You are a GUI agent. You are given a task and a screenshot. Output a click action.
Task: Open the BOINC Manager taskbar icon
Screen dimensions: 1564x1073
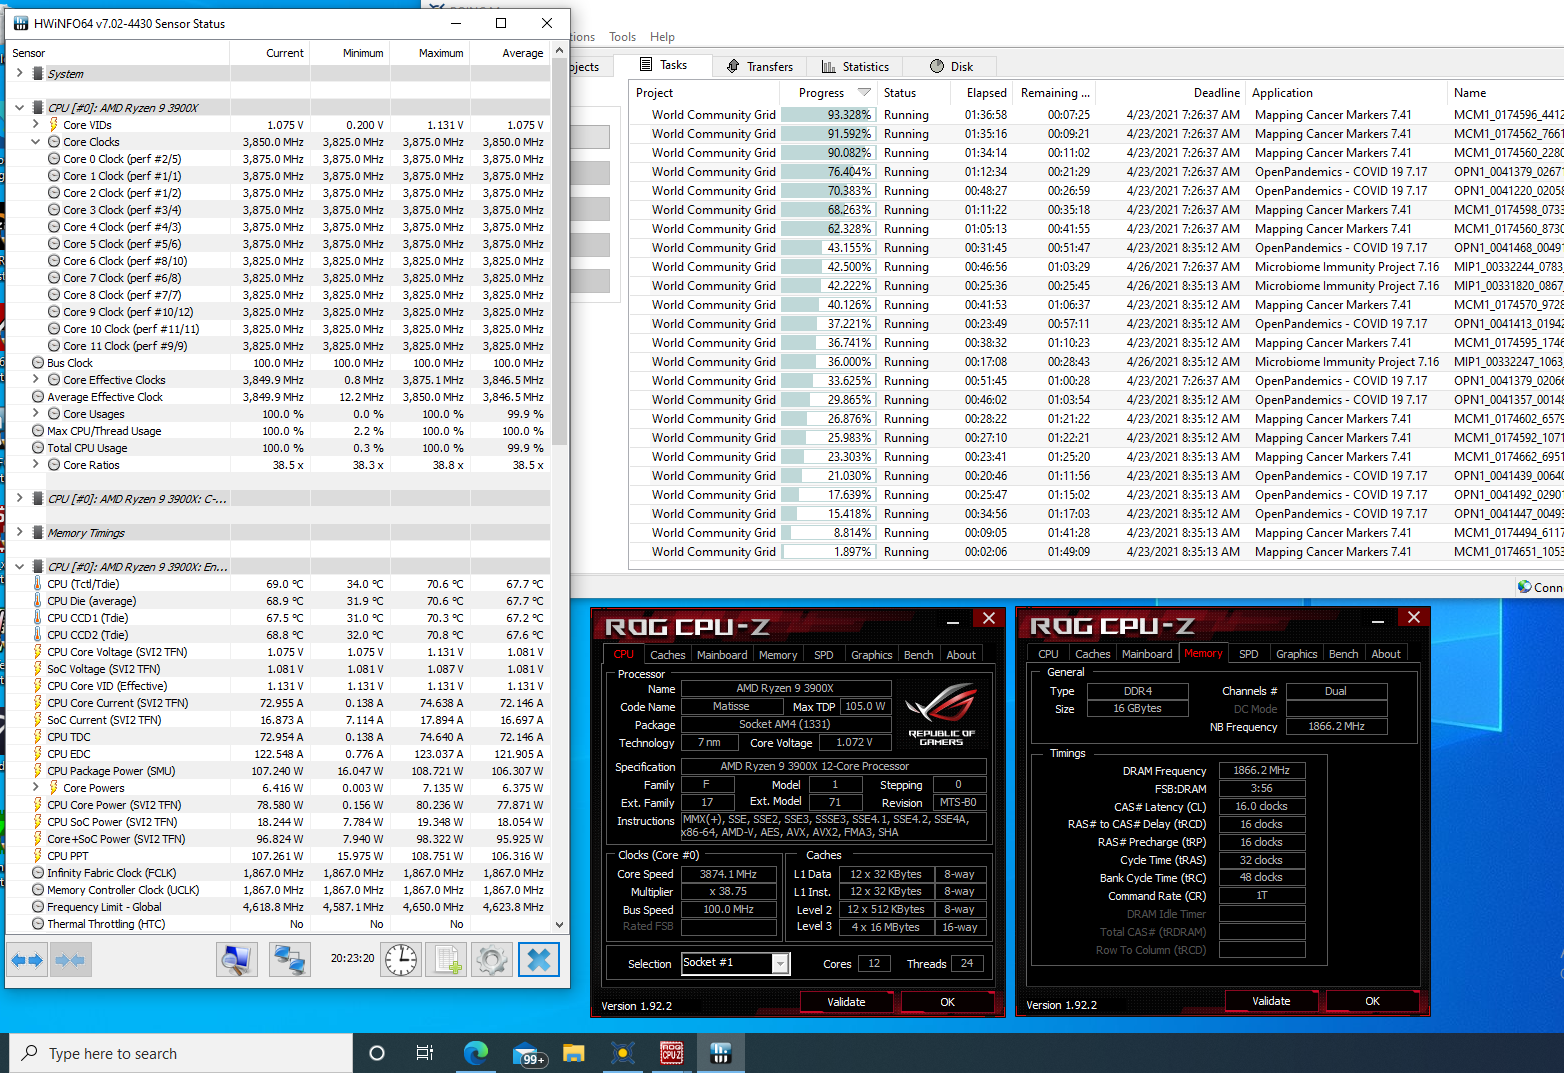622,1053
